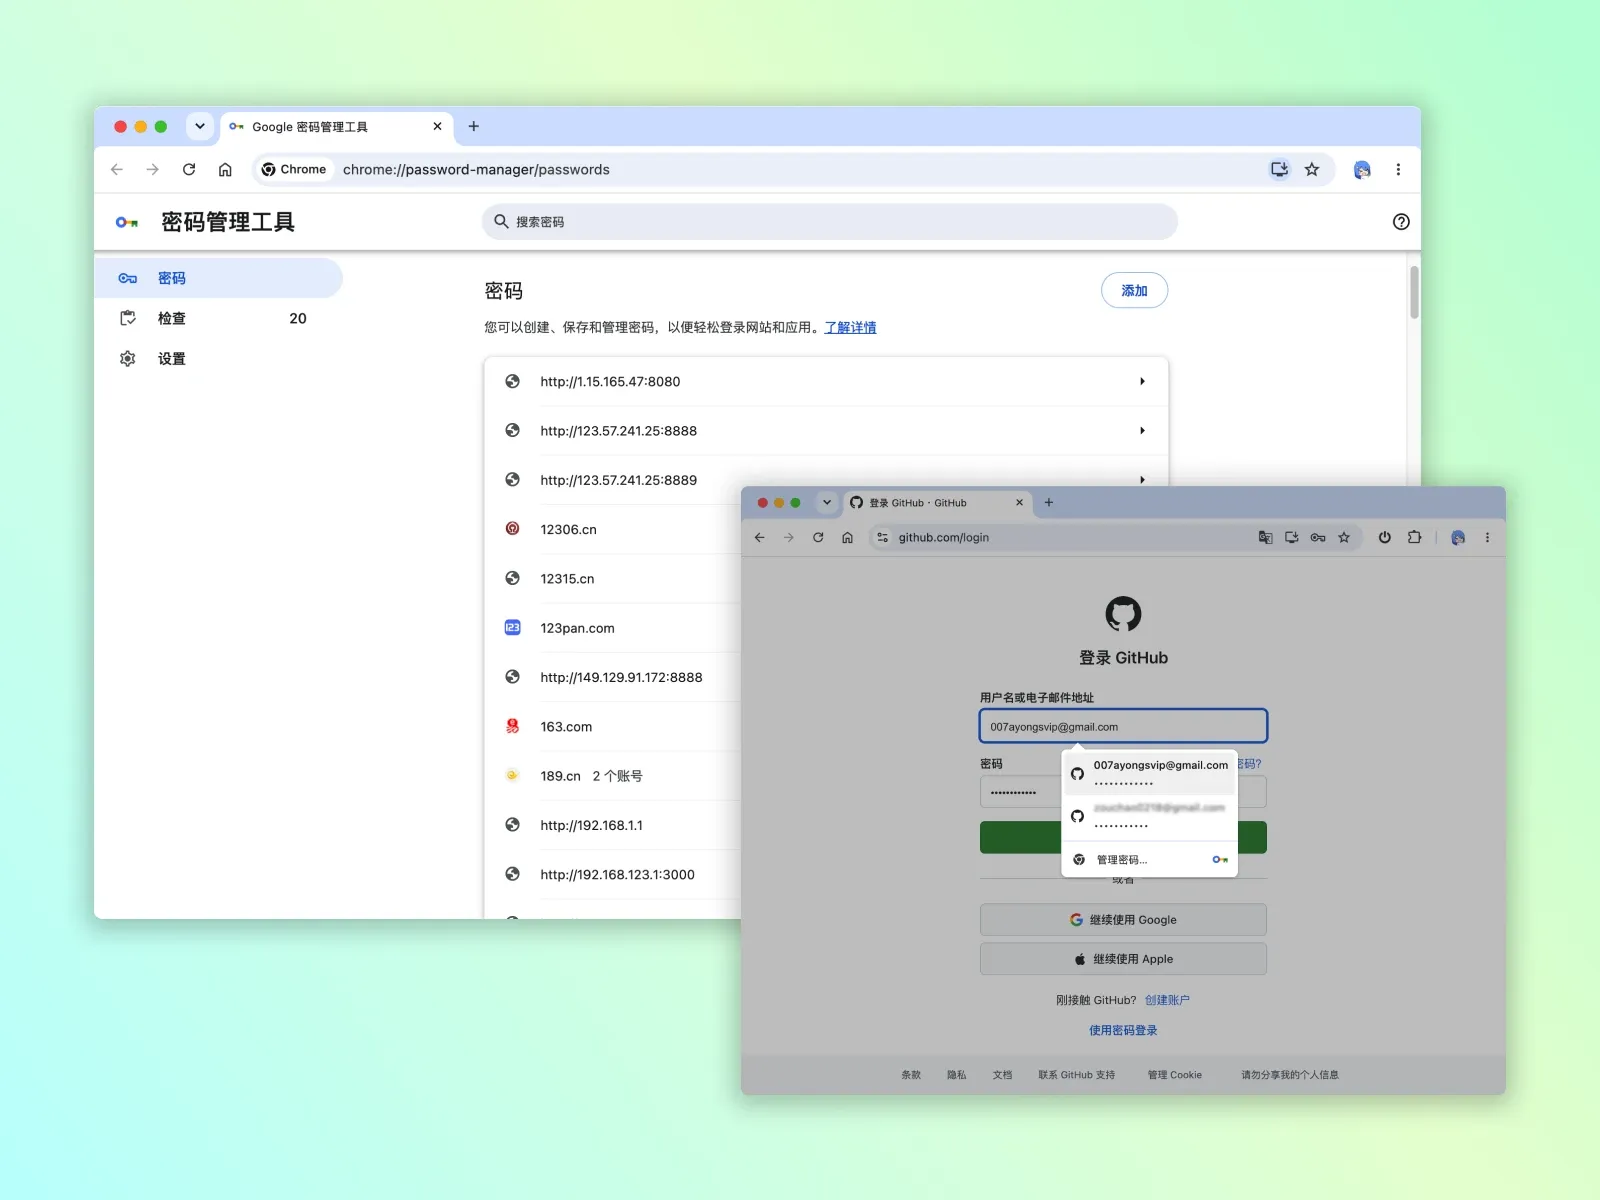The image size is (1600, 1200).
Task: Click the power extension icon in GitHub window
Action: pyautogui.click(x=1385, y=537)
